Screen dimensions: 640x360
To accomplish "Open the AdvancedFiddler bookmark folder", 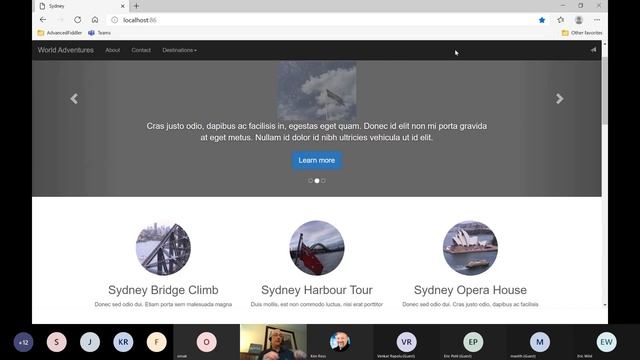I will pyautogui.click(x=60, y=33).
